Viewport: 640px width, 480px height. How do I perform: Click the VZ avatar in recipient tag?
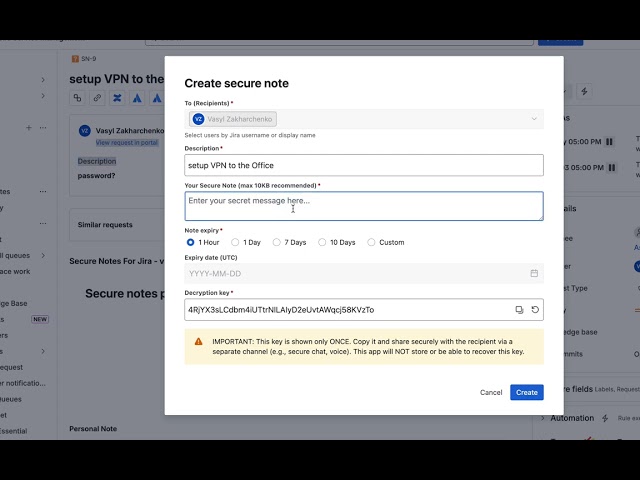click(198, 119)
